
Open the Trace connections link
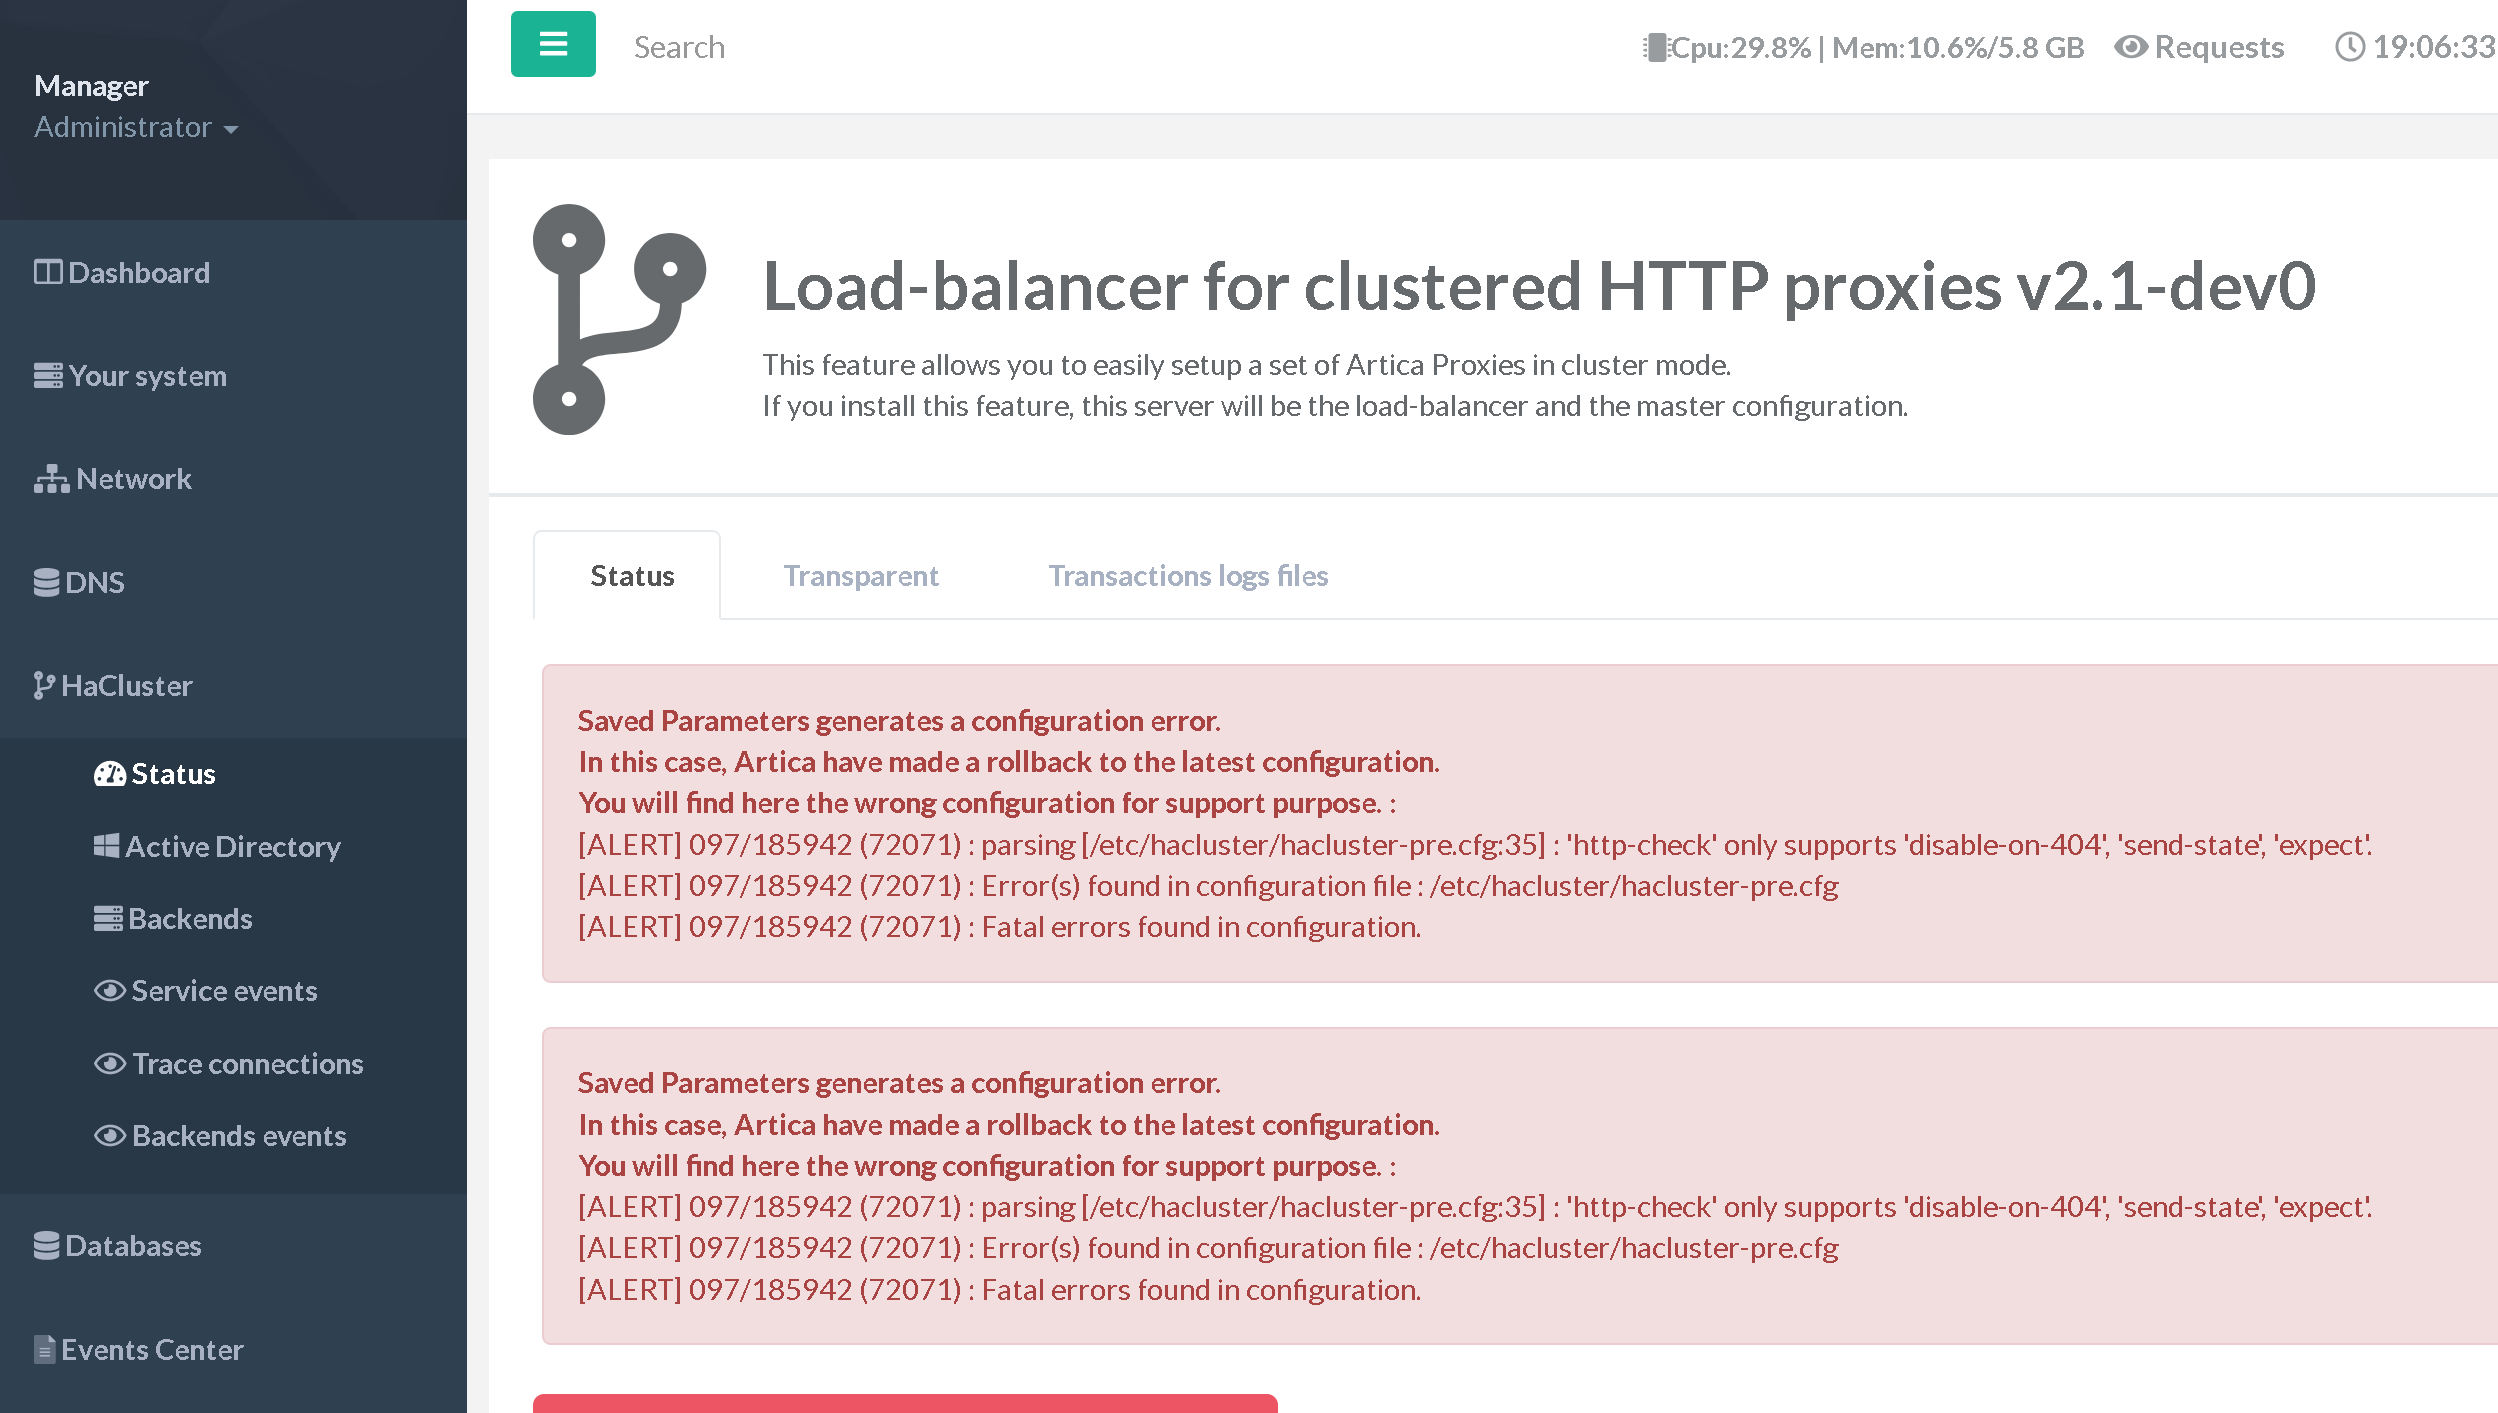tap(247, 1064)
